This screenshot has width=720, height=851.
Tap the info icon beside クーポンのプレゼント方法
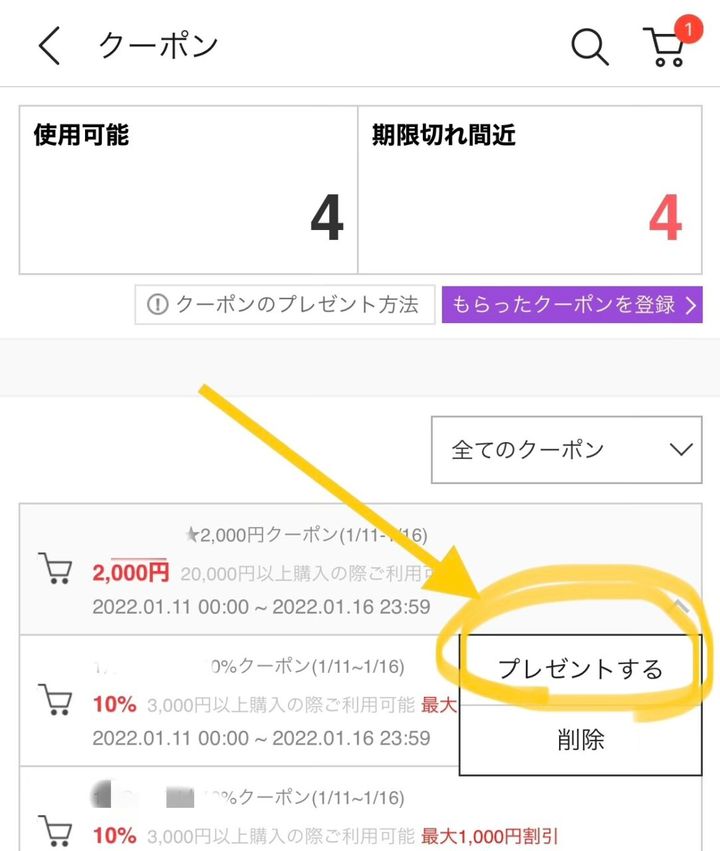tap(159, 305)
